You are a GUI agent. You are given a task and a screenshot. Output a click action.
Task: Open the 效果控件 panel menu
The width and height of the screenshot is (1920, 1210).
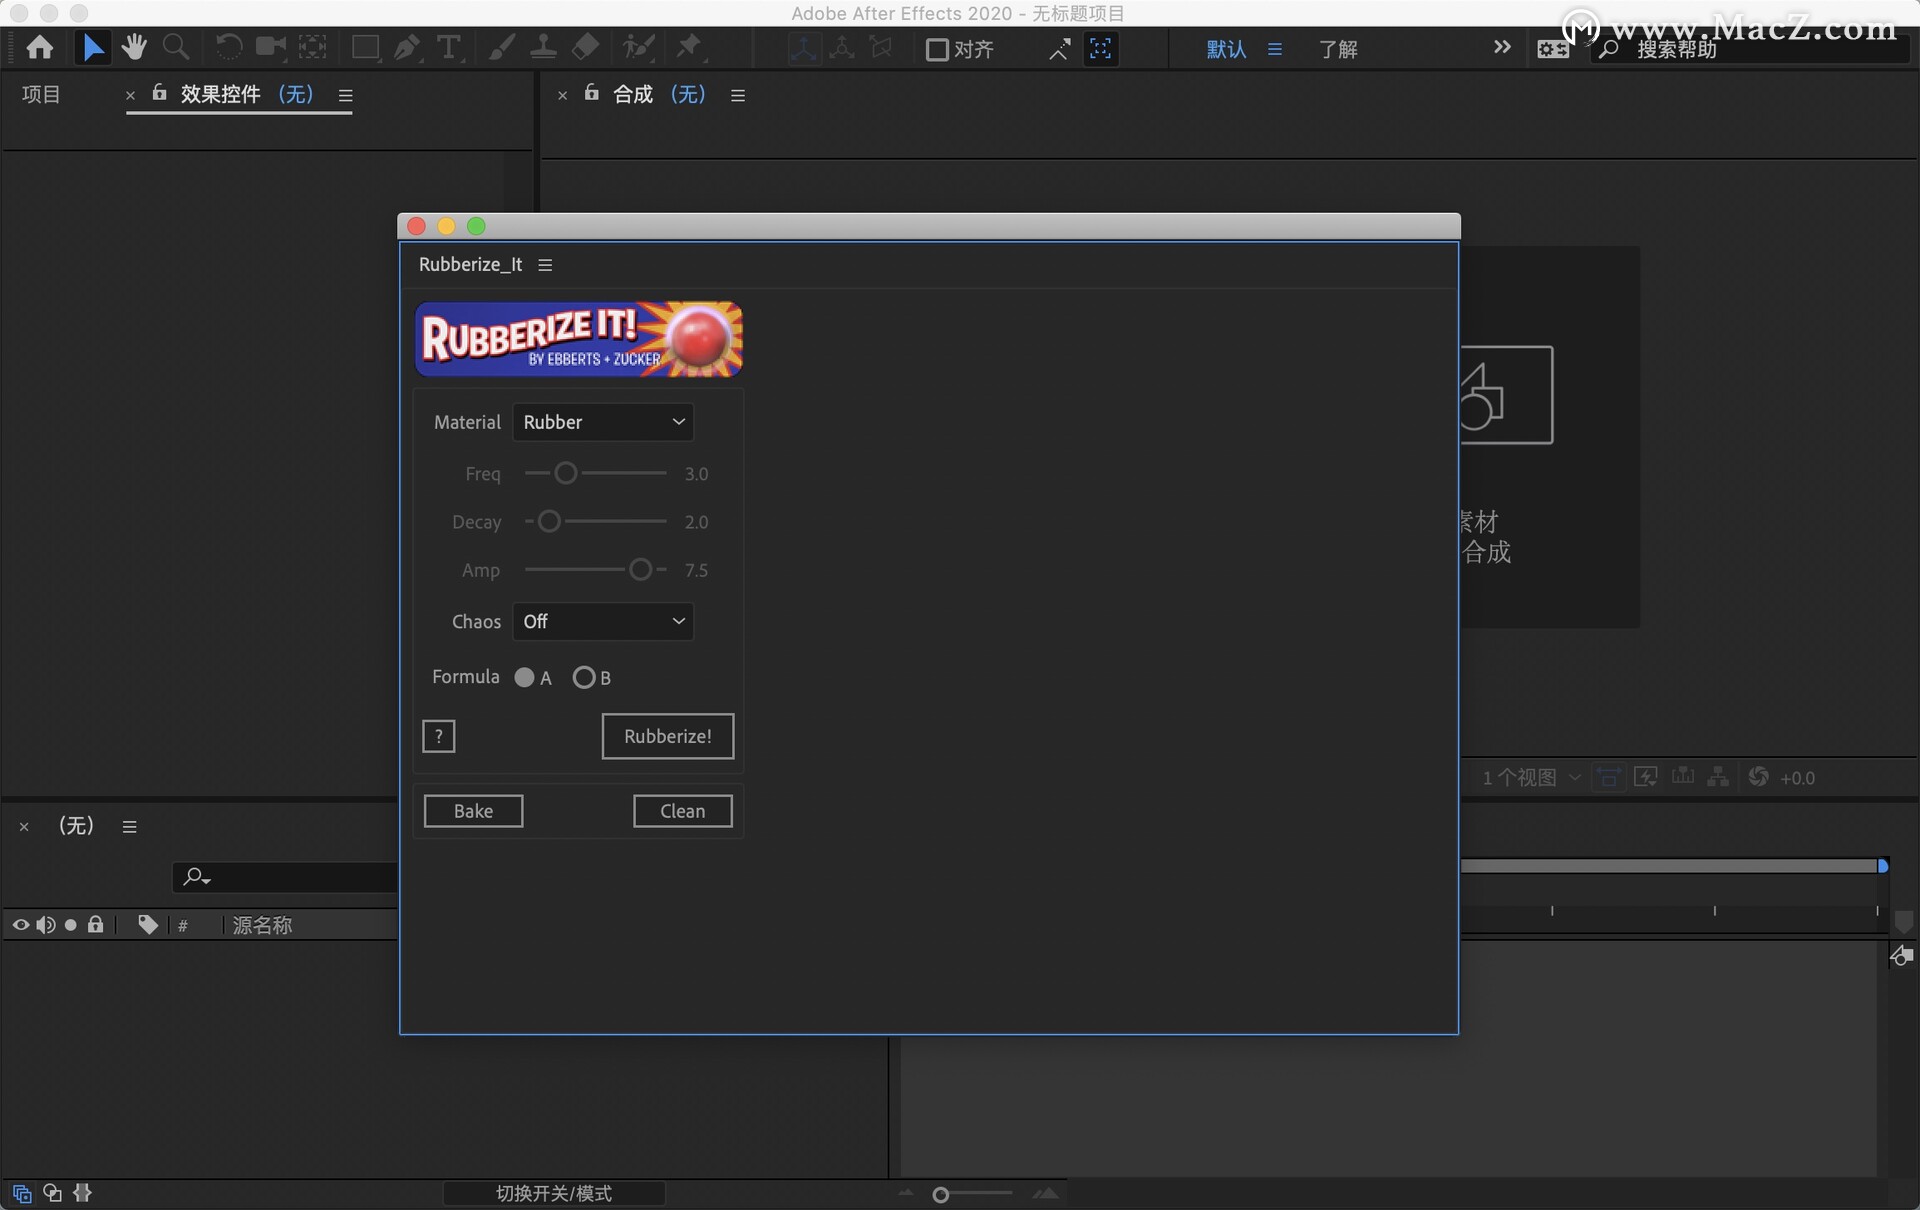(x=346, y=95)
